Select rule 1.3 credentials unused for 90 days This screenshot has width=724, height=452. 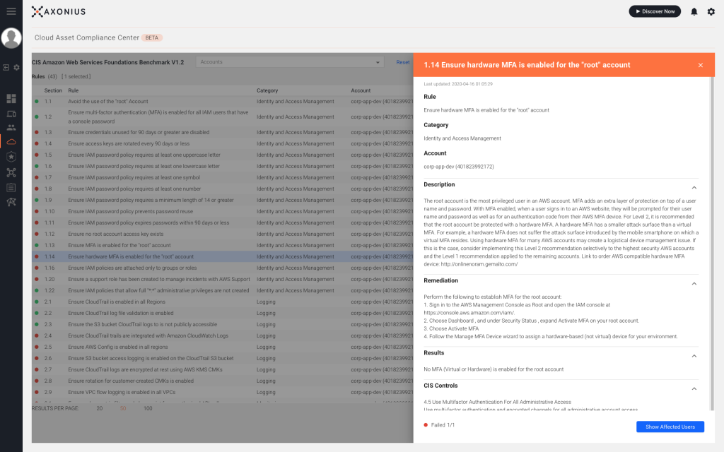tap(223, 132)
